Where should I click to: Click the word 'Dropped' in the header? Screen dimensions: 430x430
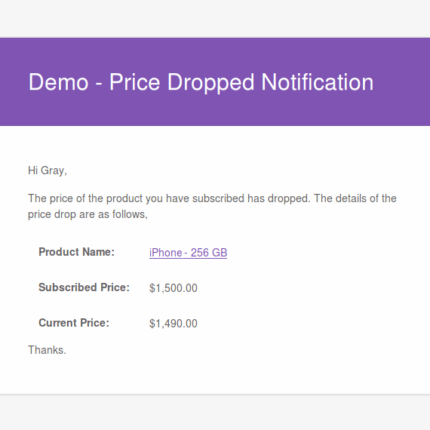tap(211, 83)
